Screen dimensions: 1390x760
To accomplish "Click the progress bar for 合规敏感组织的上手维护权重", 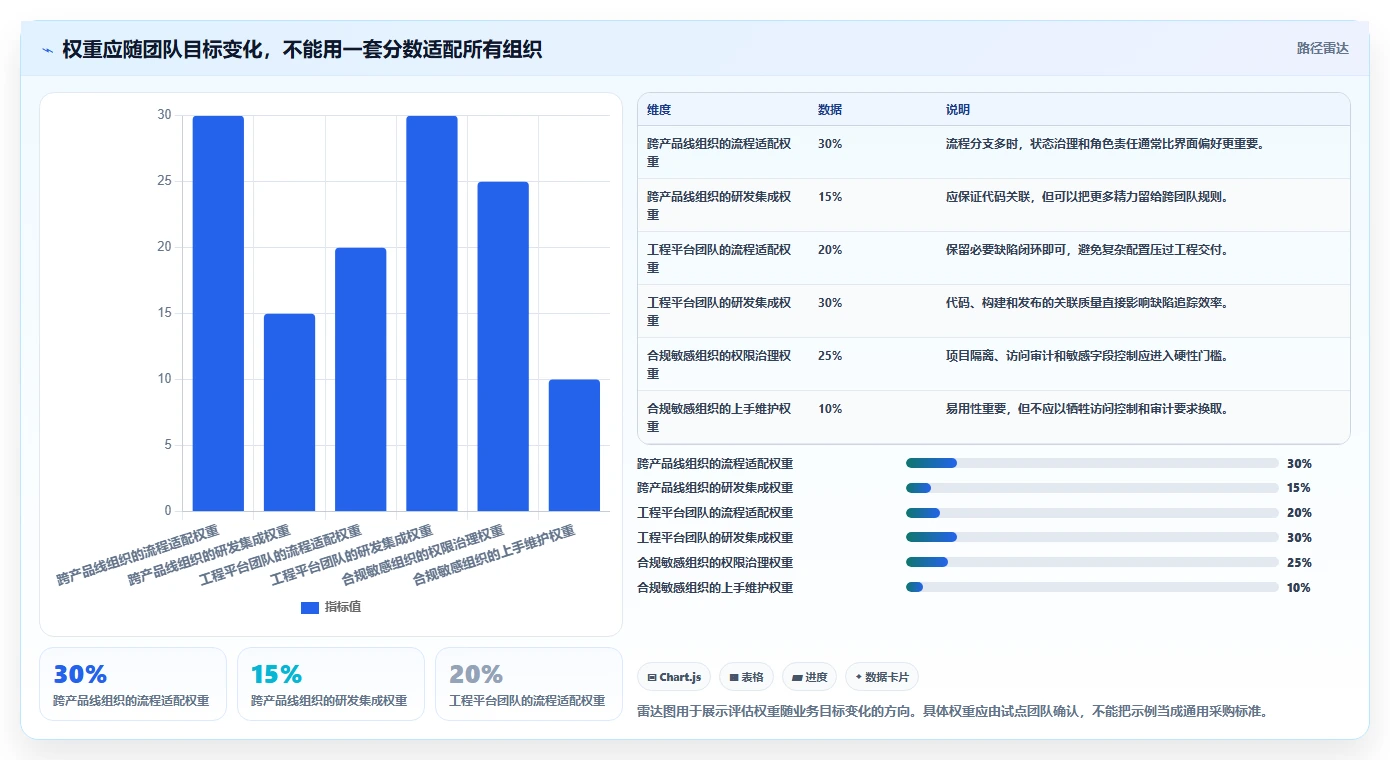I will tap(1092, 587).
